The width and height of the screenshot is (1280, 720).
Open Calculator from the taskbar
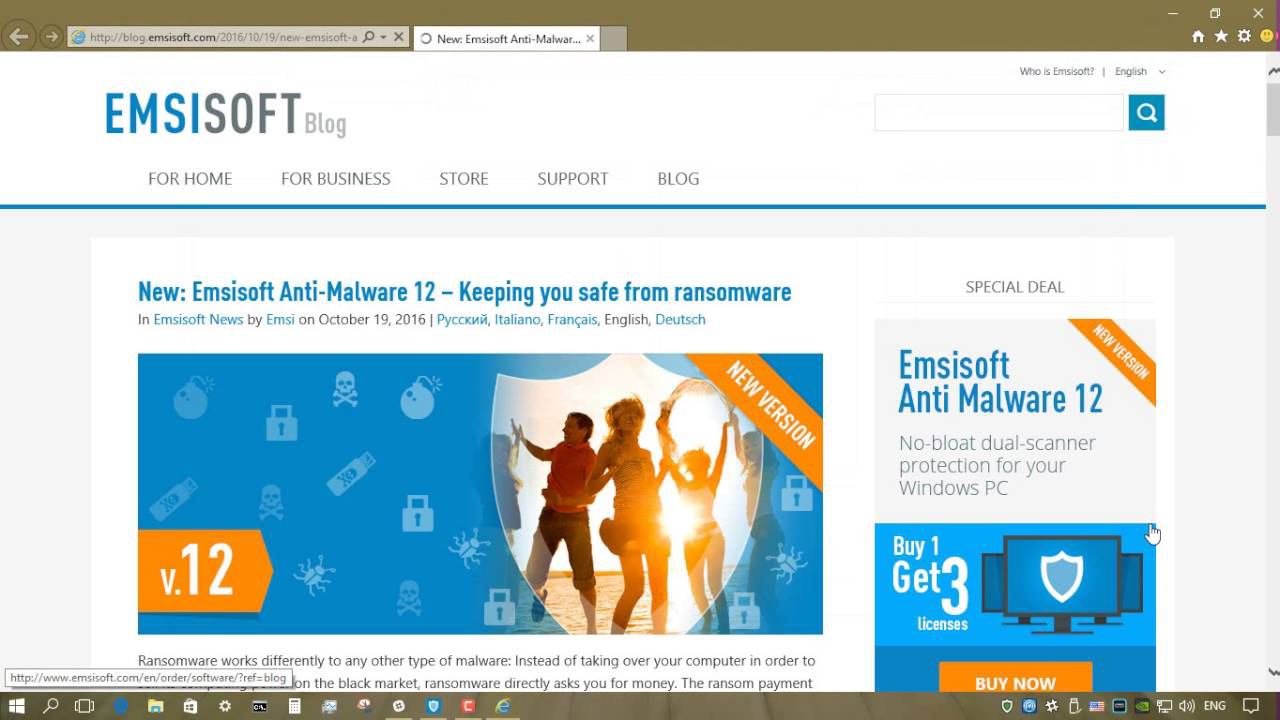click(294, 706)
